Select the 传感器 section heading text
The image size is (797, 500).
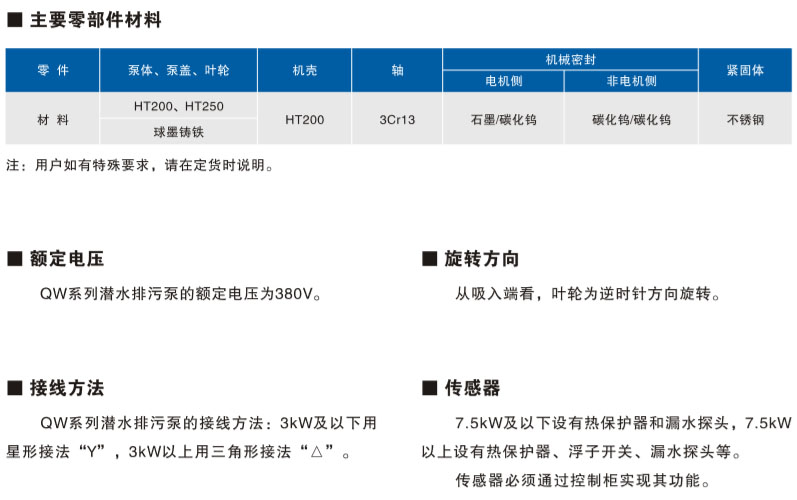point(472,388)
